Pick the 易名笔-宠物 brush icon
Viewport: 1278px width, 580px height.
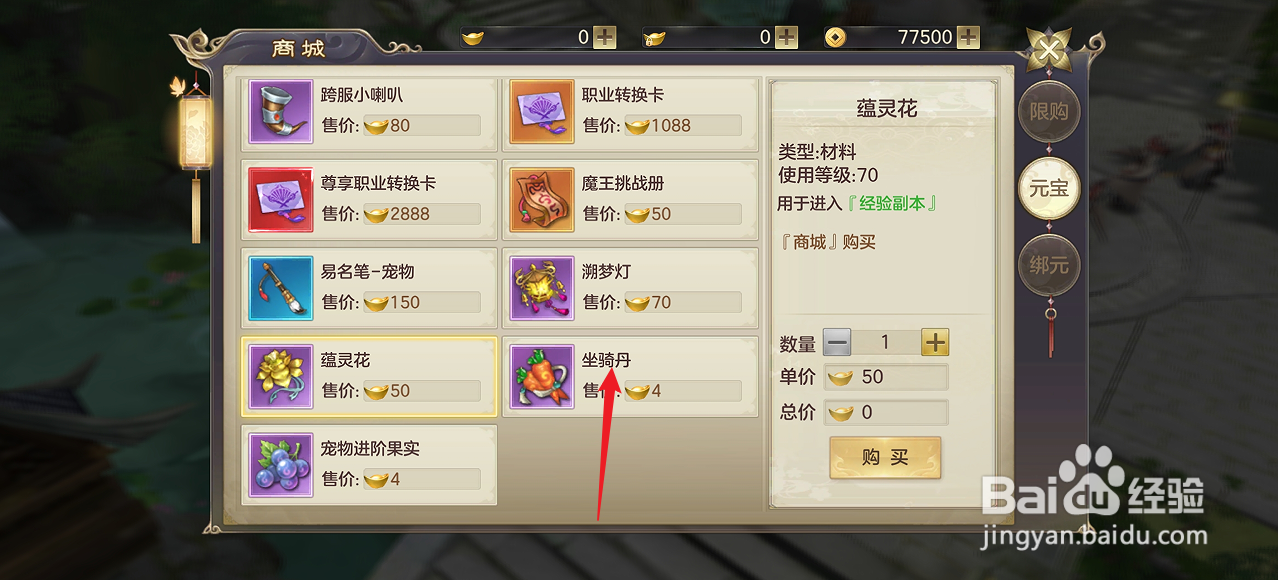coord(281,289)
